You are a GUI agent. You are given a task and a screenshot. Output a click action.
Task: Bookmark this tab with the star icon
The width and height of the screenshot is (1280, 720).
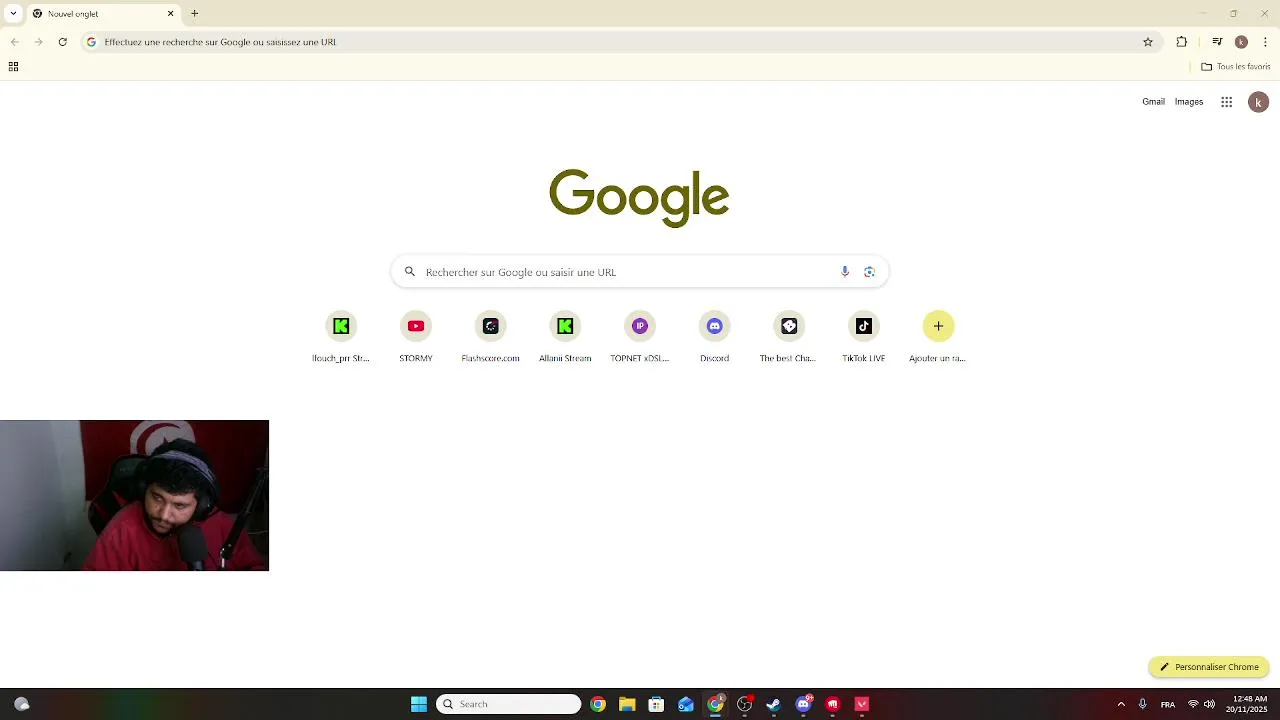tap(1148, 42)
